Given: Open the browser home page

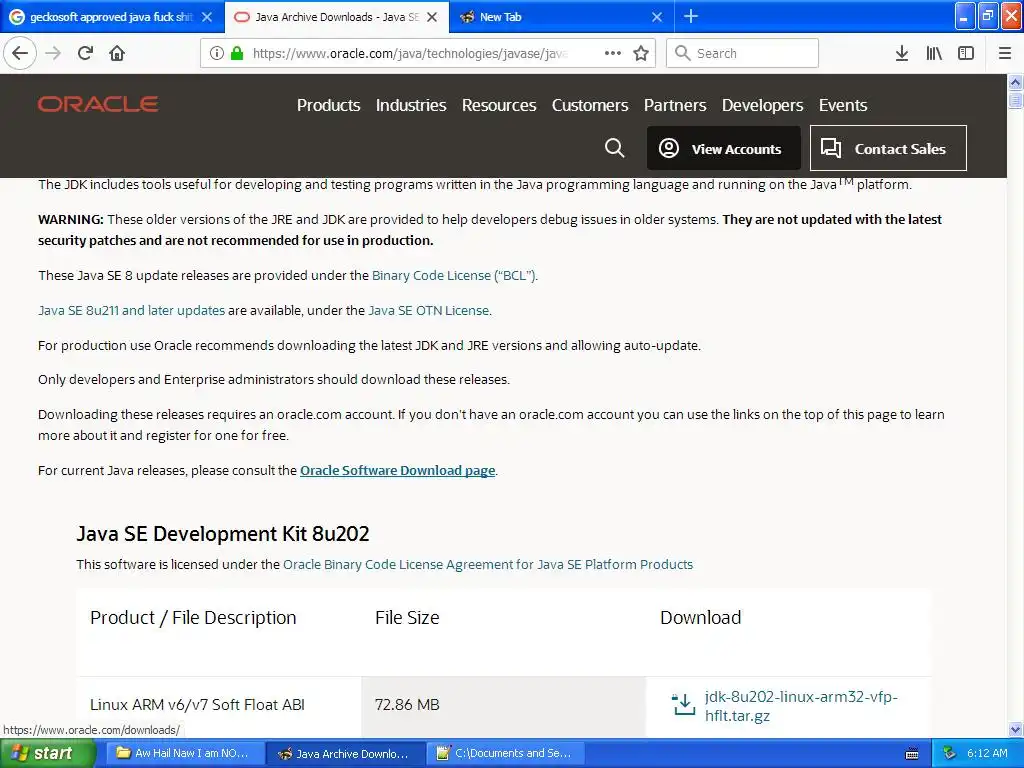Looking at the screenshot, I should 117,53.
